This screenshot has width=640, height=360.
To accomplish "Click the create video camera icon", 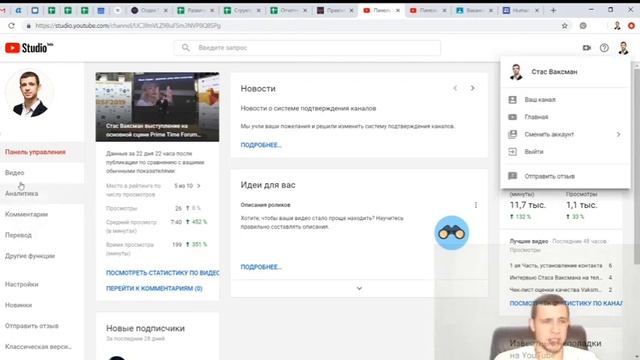I will click(x=587, y=48).
